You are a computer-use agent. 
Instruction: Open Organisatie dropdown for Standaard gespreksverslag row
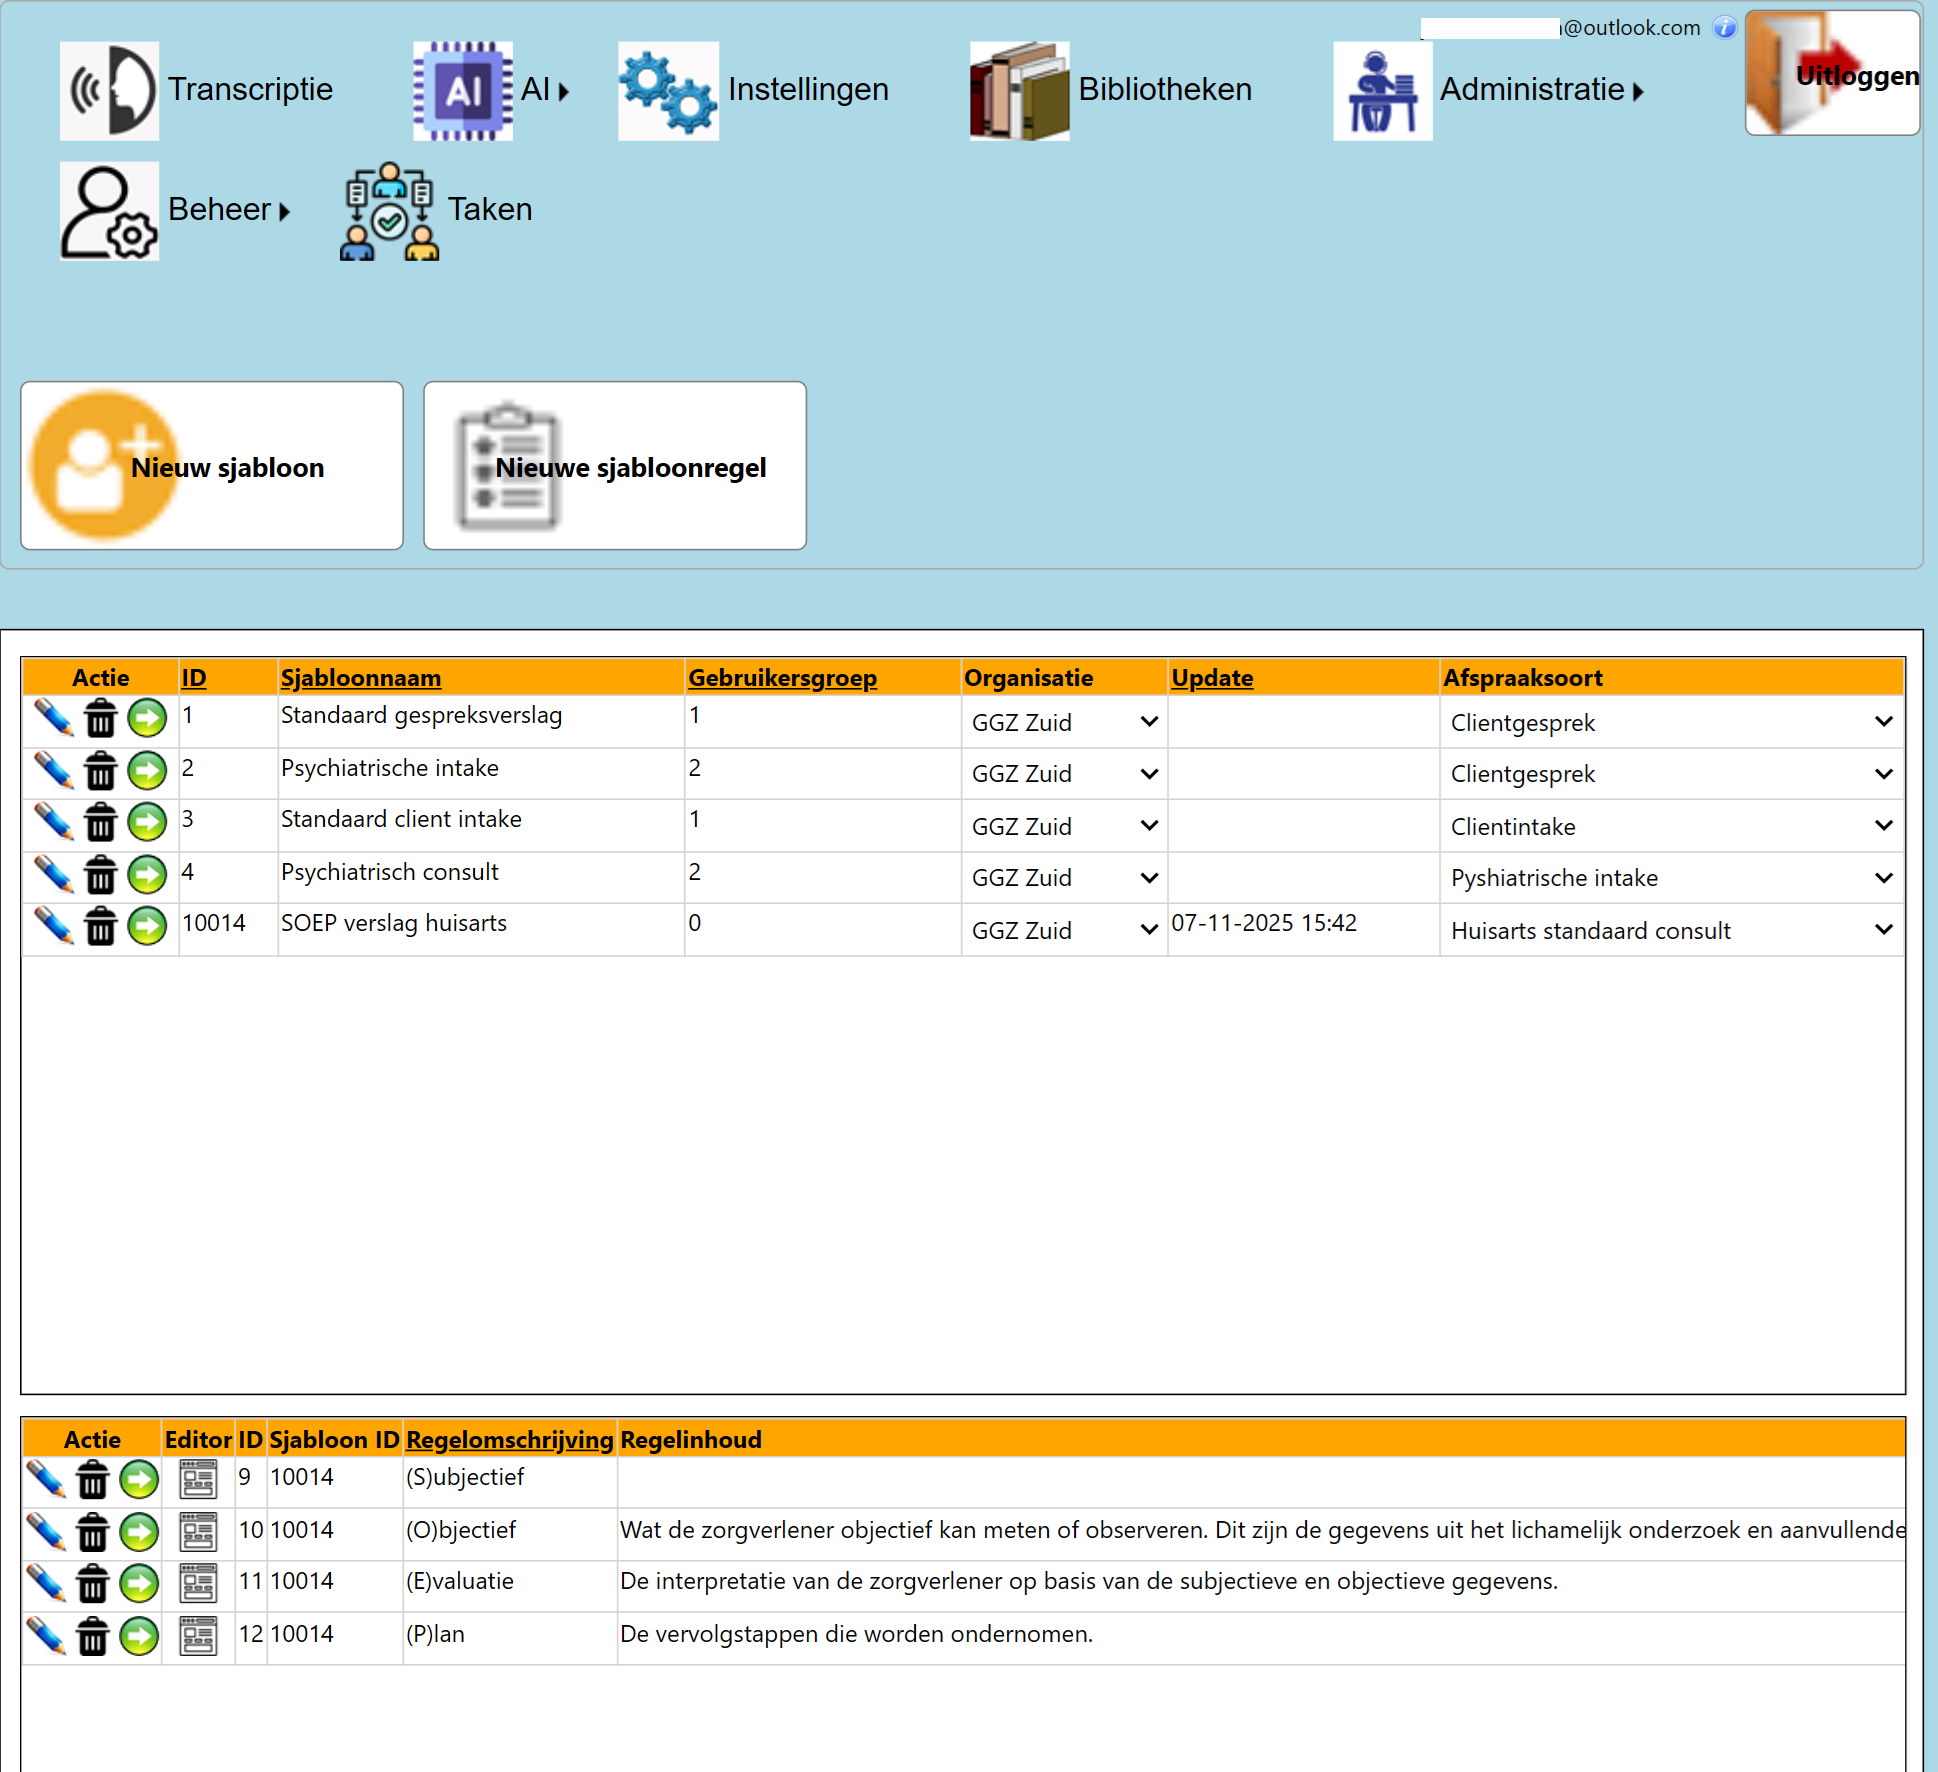[1064, 722]
